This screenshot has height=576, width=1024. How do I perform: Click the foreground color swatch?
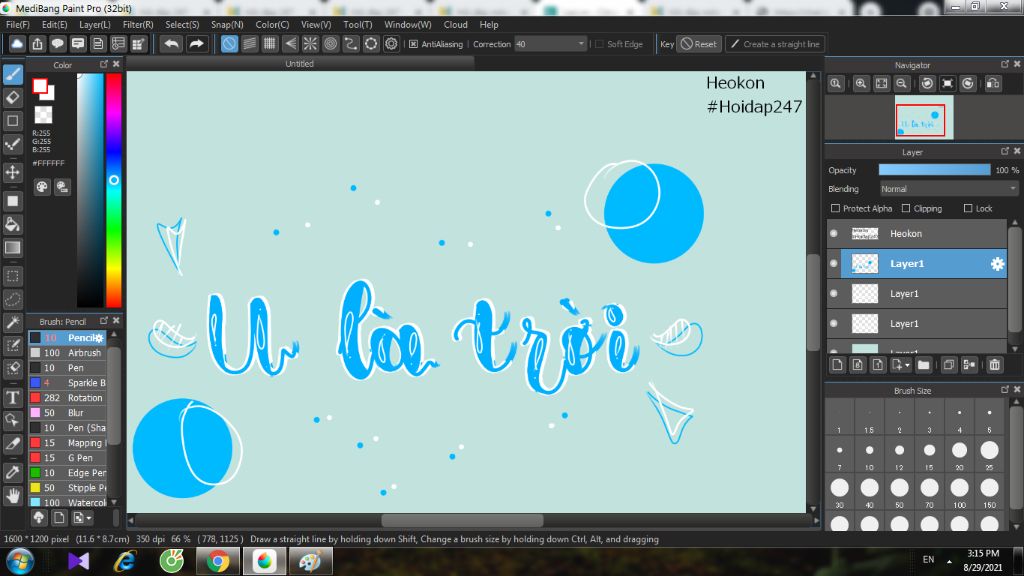(x=40, y=86)
